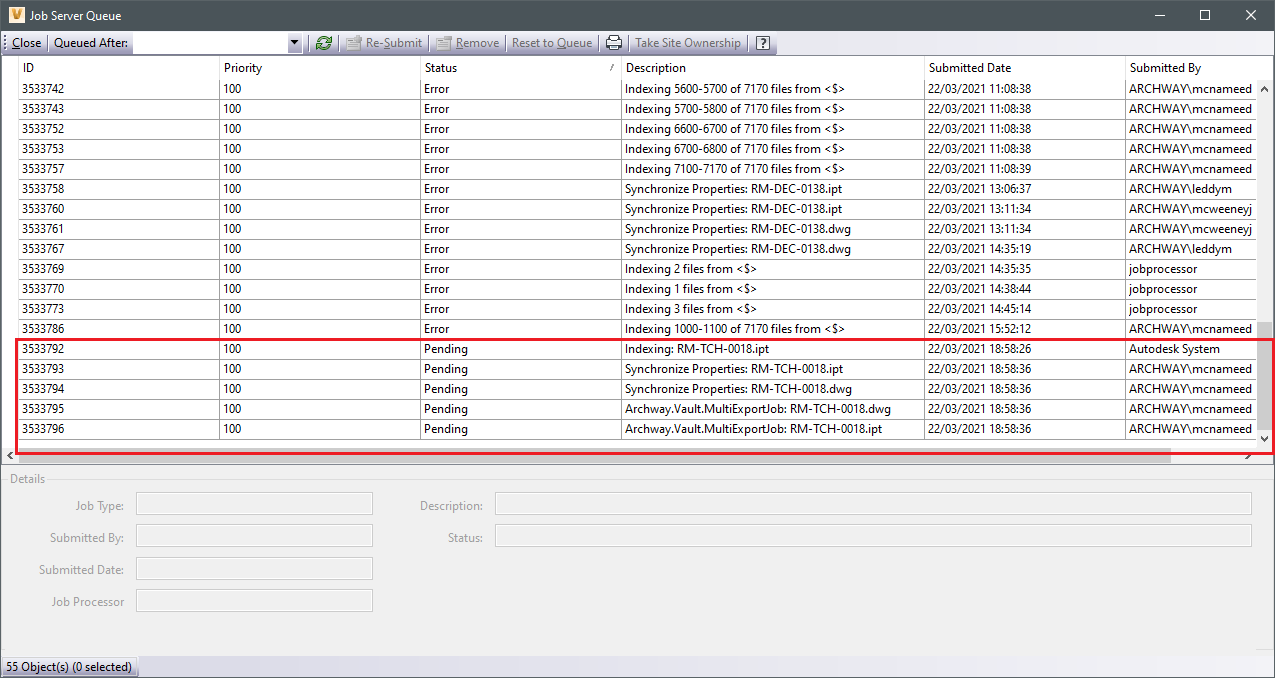
Task: Open the Queued After dropdown
Action: [294, 43]
